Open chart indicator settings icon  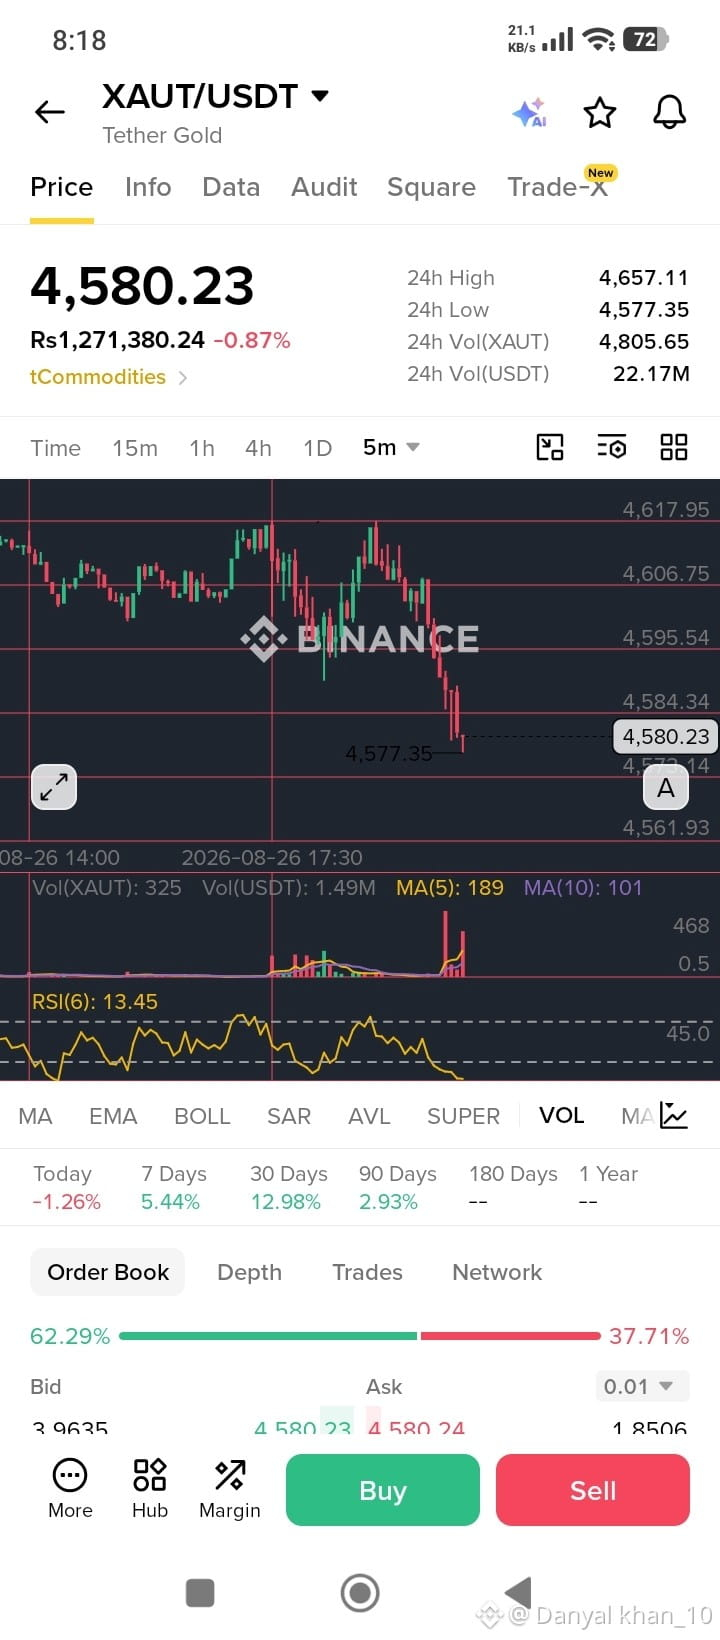click(611, 447)
